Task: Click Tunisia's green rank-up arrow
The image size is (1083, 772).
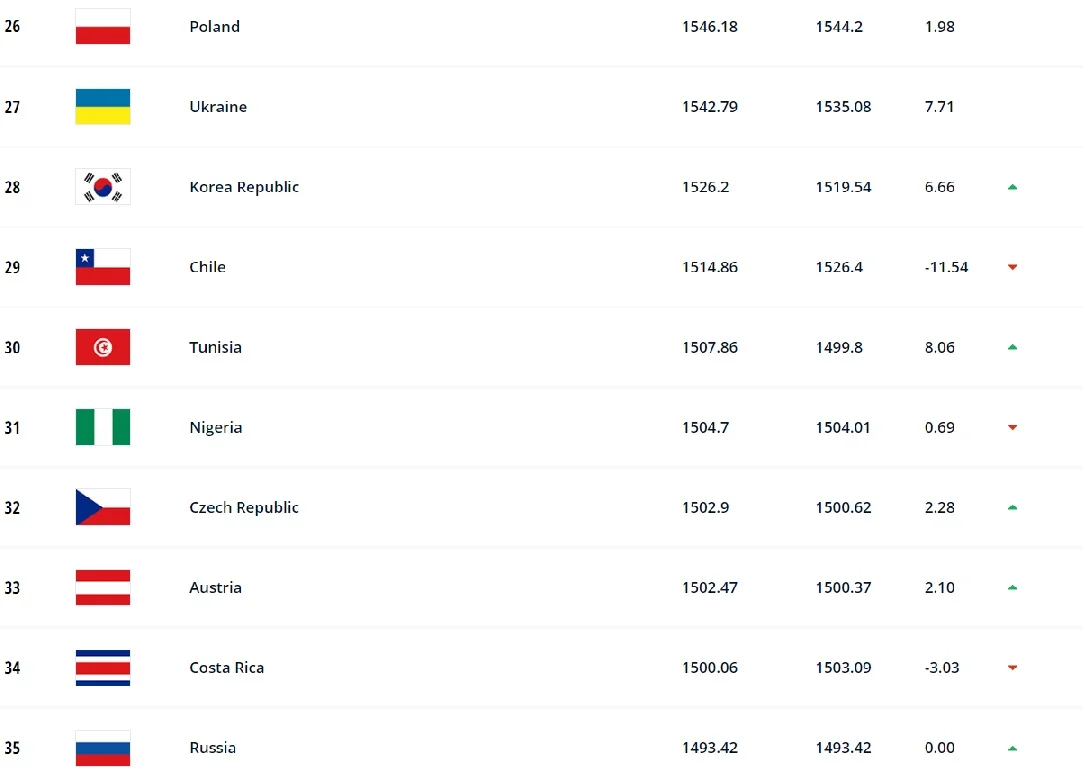Action: pos(1012,347)
